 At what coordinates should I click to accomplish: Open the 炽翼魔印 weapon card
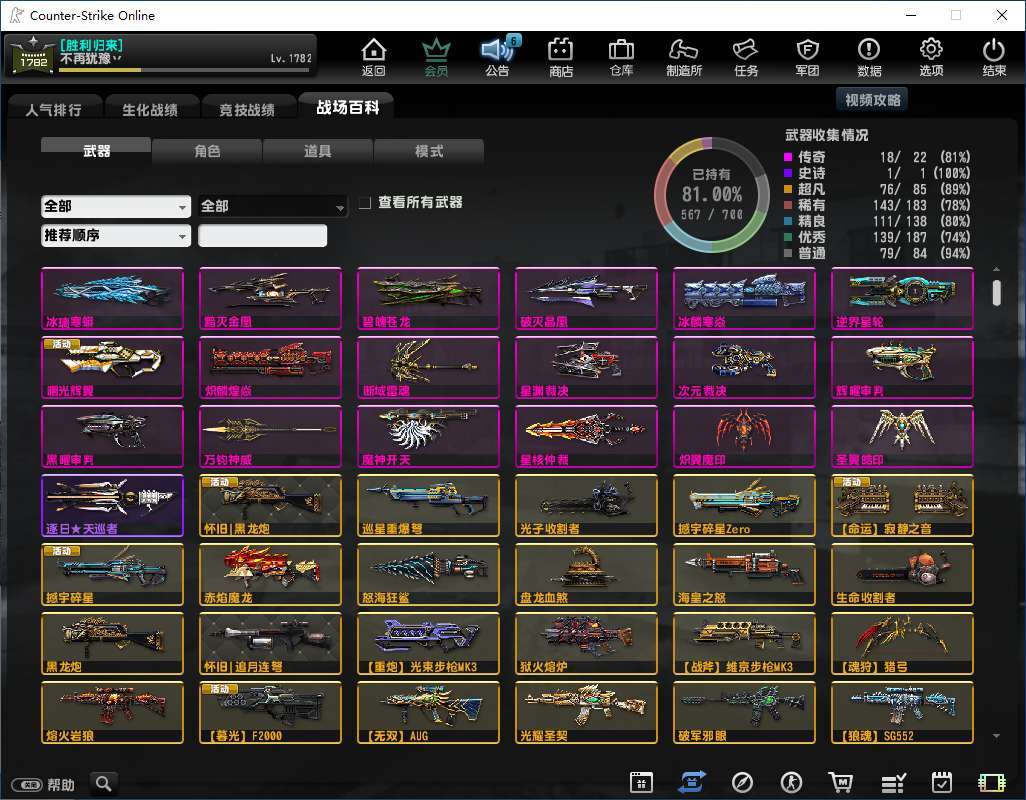coord(744,436)
